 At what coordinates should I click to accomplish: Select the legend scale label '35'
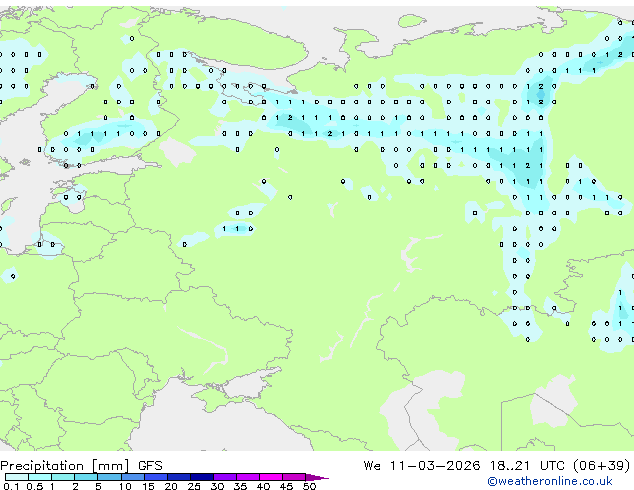coord(240,486)
